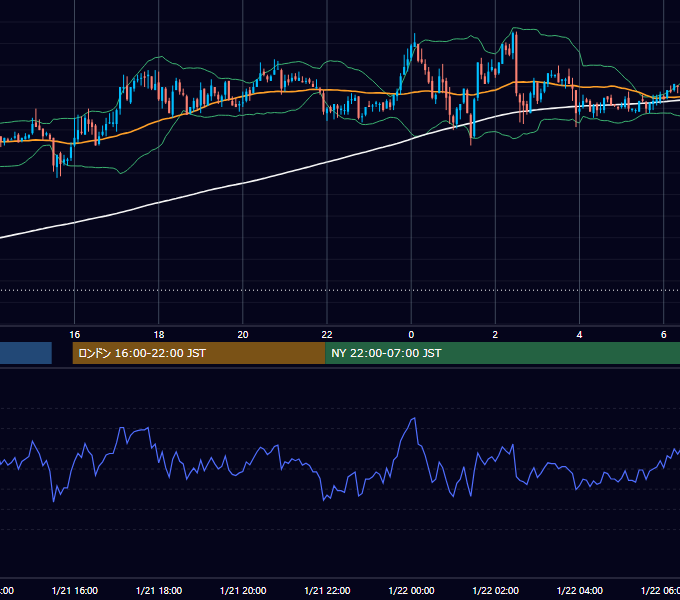Click the 1/21 20:00 date label
The height and width of the screenshot is (600, 680).
[x=243, y=590]
